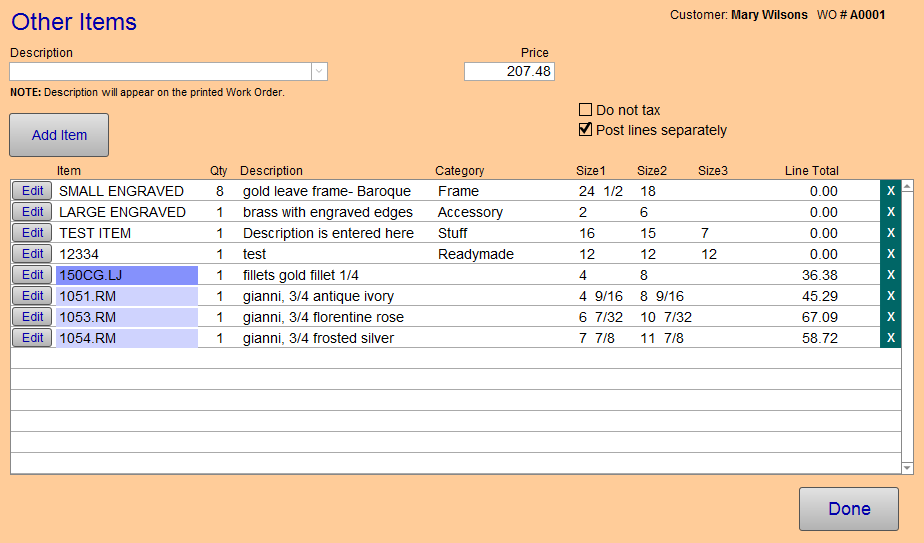This screenshot has height=543, width=924.
Task: Remove 150CG.LJ fillet line via X
Action: pos(890,275)
